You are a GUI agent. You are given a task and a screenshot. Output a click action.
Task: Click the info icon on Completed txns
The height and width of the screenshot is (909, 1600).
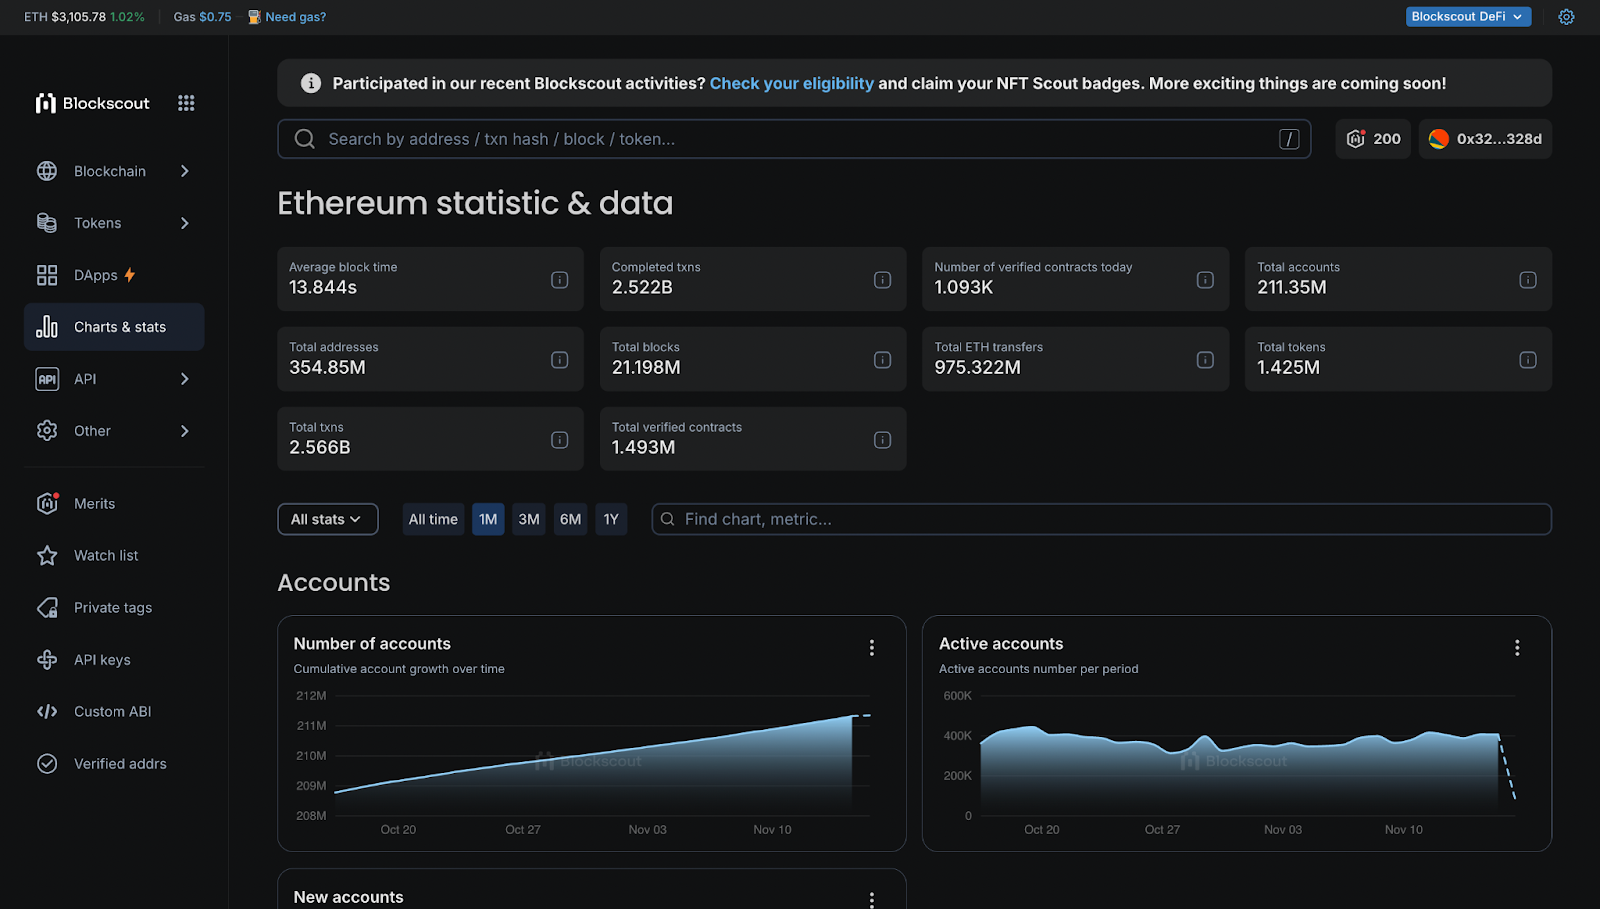click(882, 280)
